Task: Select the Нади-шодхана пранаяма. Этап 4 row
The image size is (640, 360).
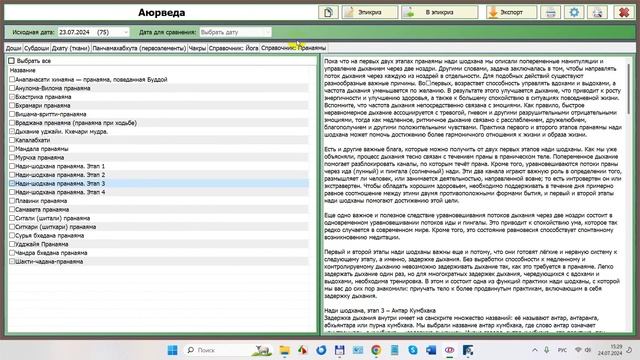Action: [x=158, y=192]
